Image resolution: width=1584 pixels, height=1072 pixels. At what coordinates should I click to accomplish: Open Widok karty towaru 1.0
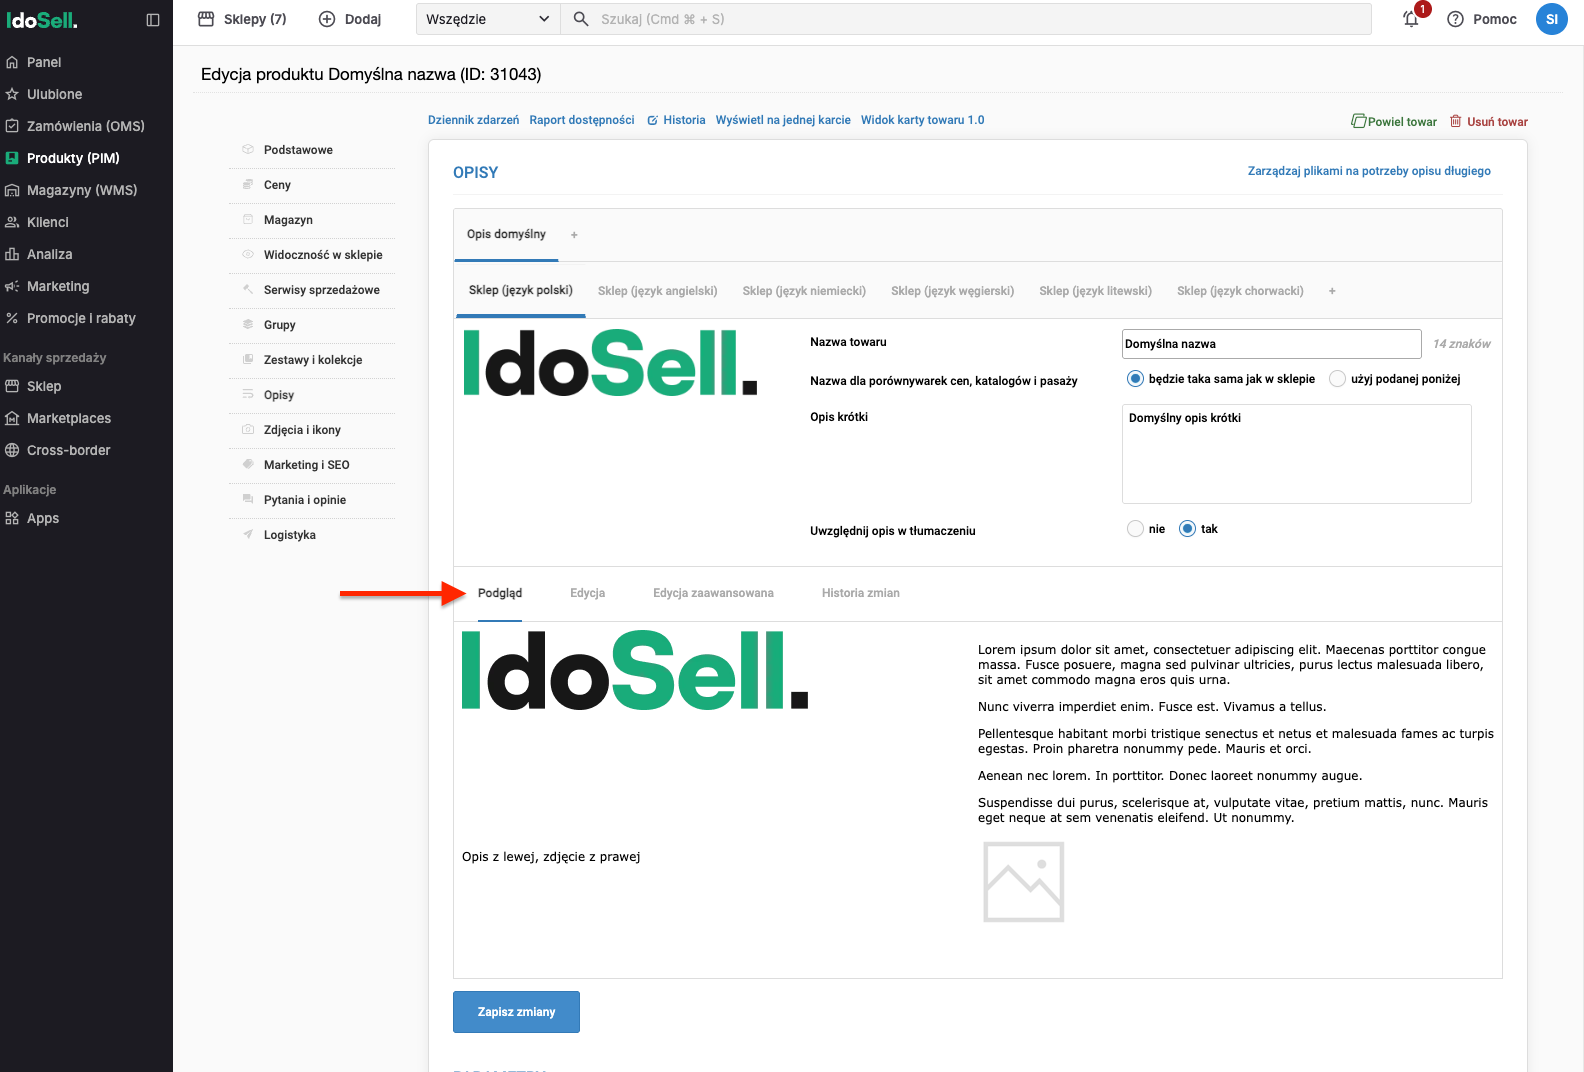922,120
